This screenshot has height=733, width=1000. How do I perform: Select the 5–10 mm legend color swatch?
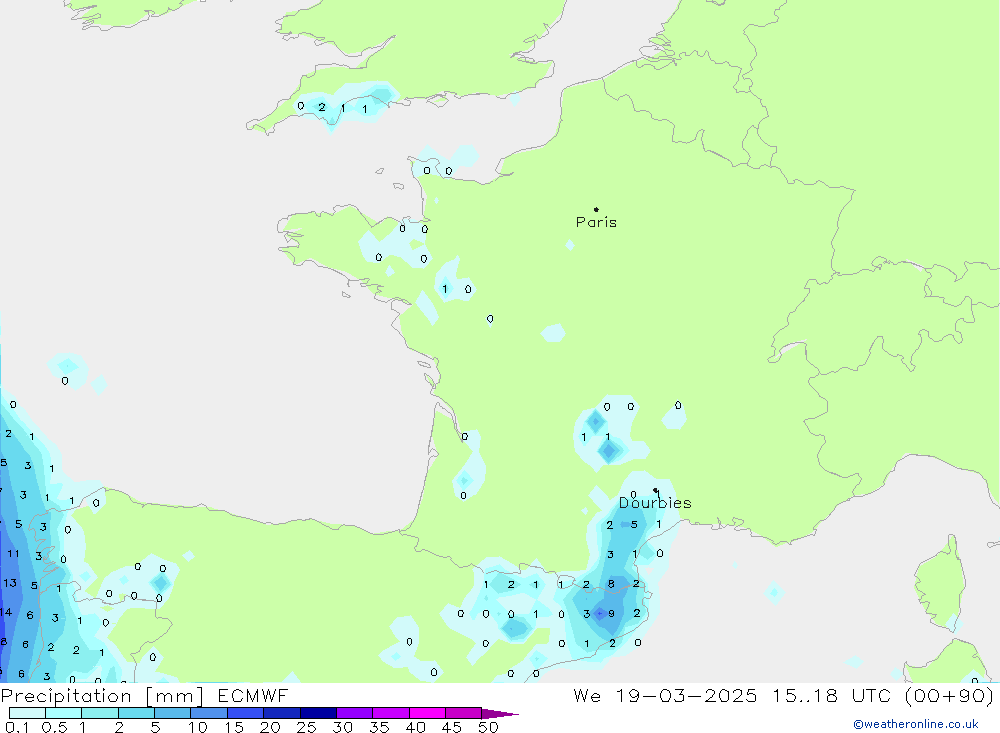[x=173, y=713]
